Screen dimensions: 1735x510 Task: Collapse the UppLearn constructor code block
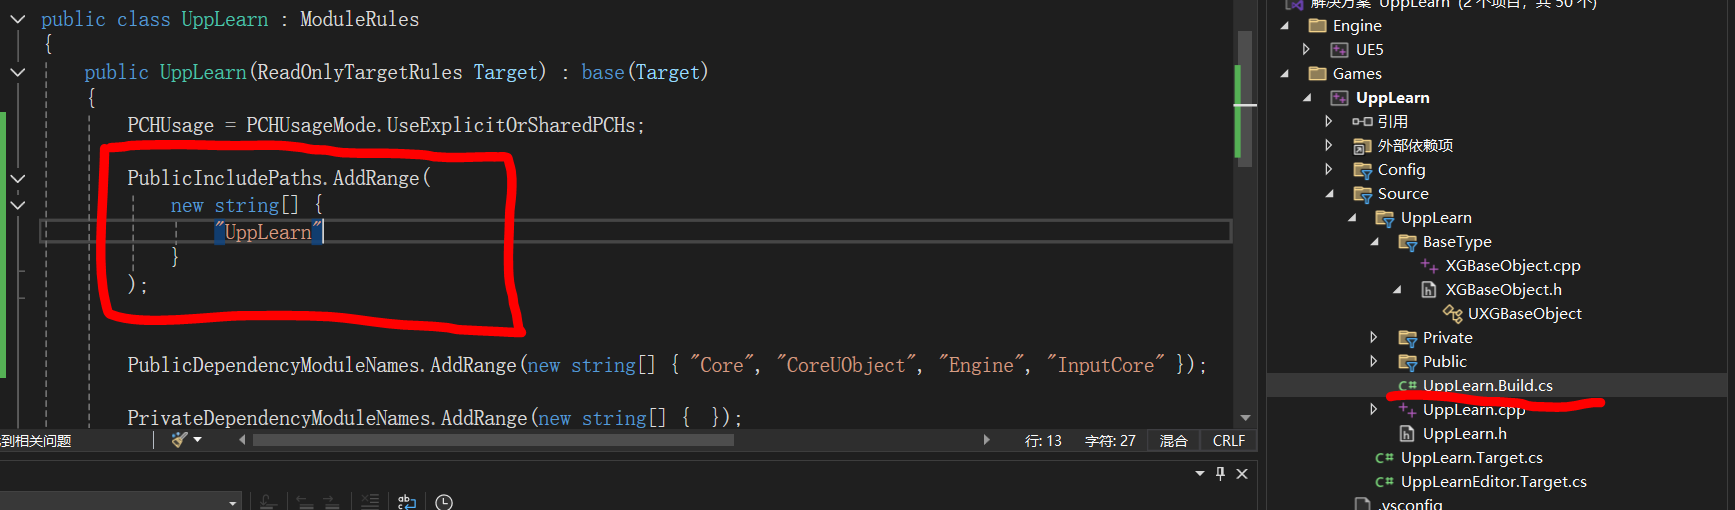pyautogui.click(x=18, y=72)
